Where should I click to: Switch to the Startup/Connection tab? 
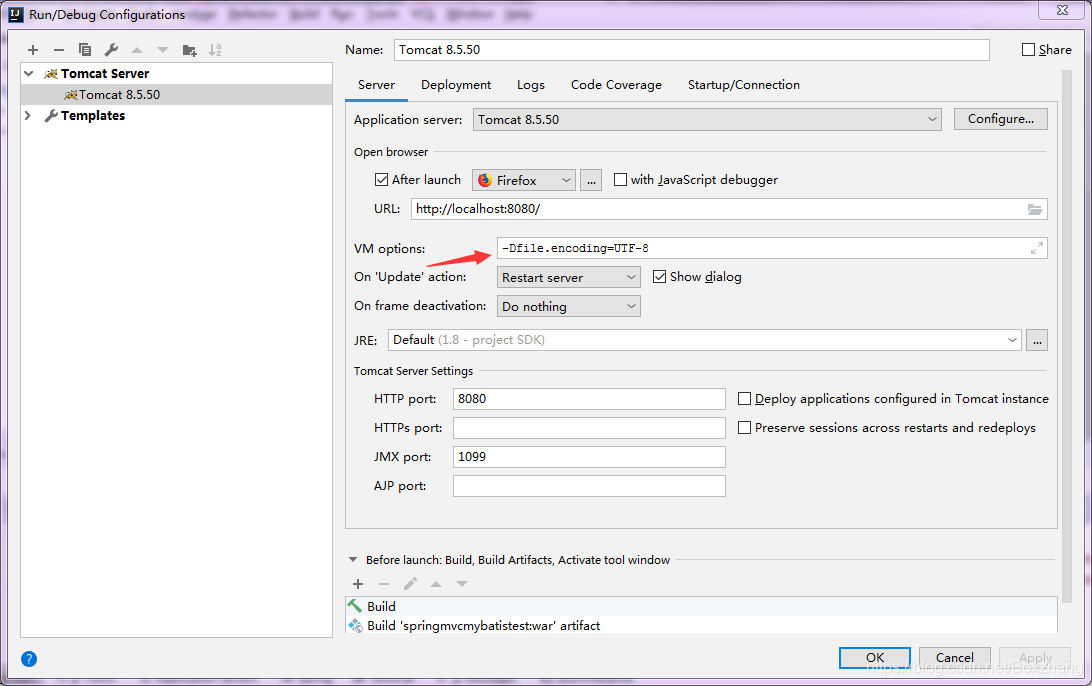(744, 85)
